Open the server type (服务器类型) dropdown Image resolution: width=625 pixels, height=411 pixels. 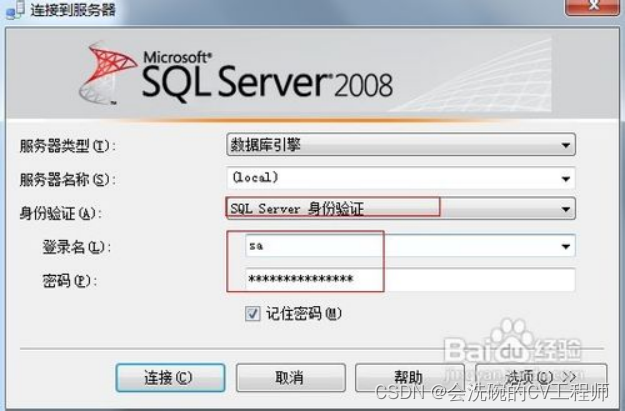401,145
